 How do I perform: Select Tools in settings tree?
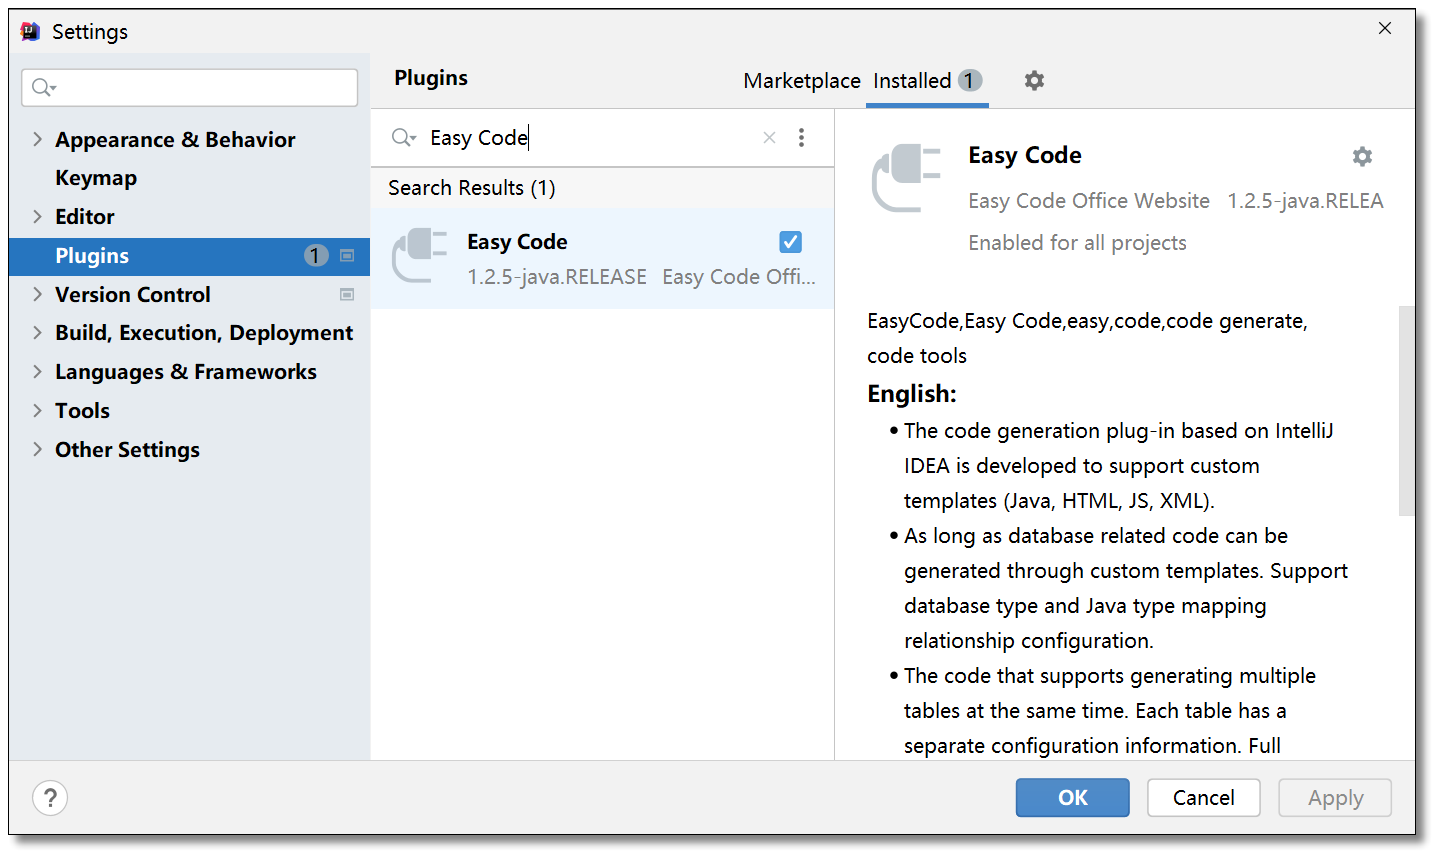point(82,411)
